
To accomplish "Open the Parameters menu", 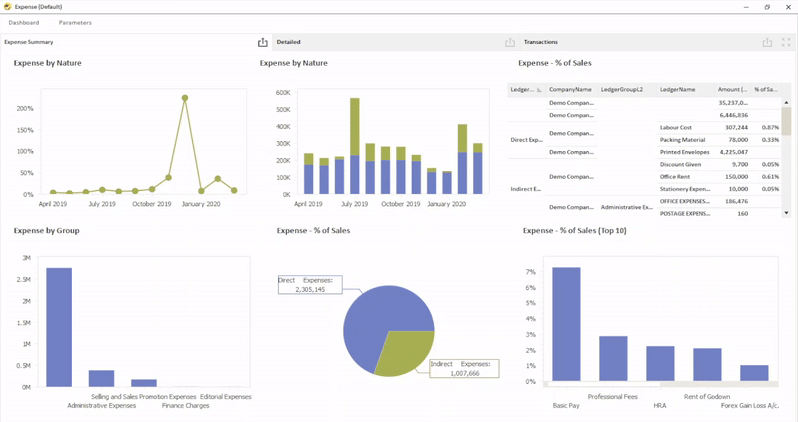I will tap(75, 22).
